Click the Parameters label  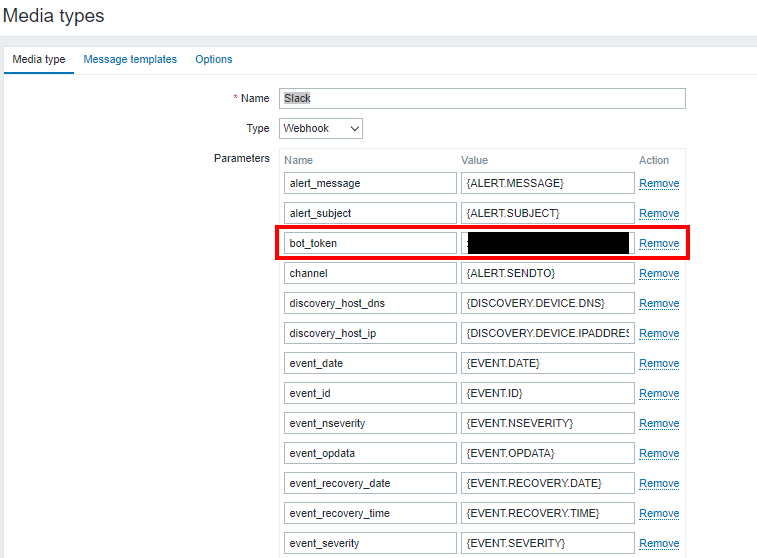[242, 158]
